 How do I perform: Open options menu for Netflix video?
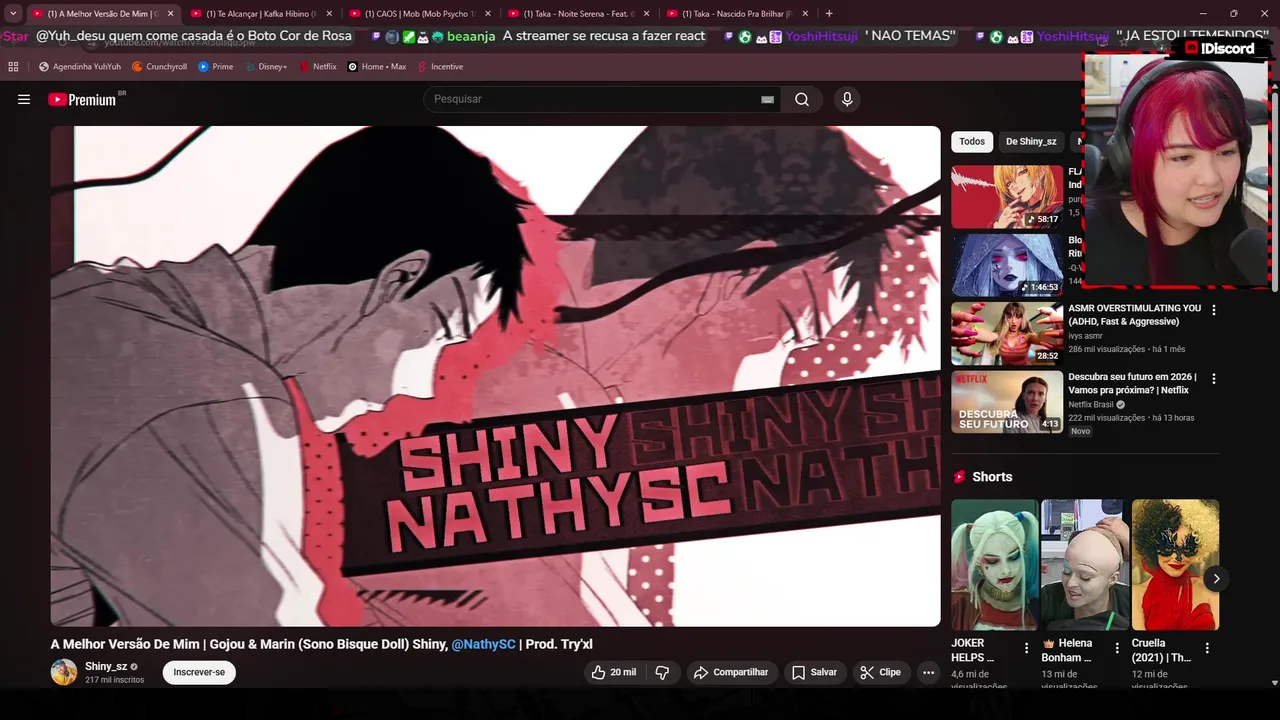1214,379
